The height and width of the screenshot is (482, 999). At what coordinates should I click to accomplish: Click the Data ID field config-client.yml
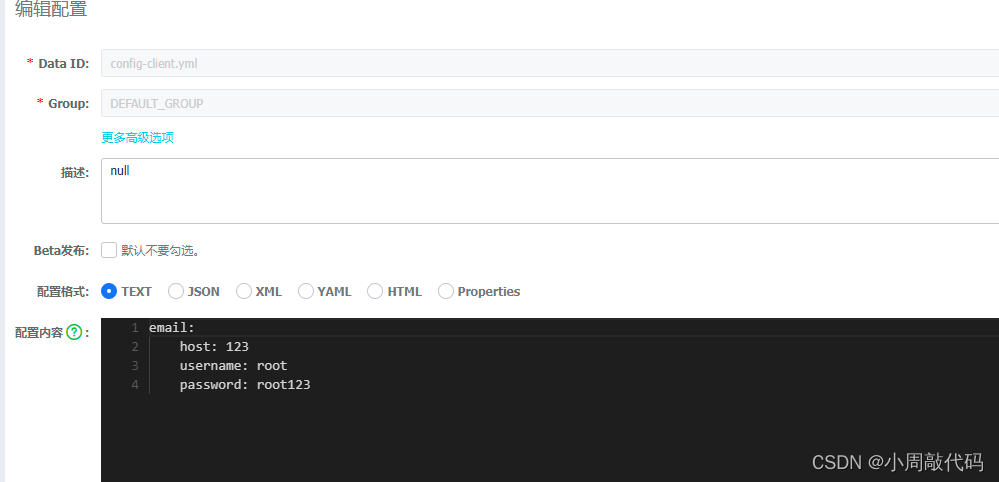[x=550, y=63]
